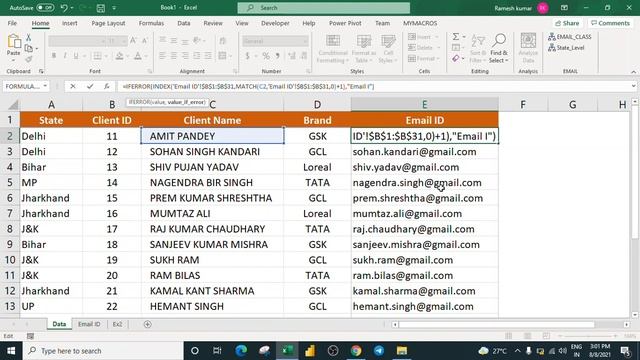Open the File menu

(x=12, y=23)
